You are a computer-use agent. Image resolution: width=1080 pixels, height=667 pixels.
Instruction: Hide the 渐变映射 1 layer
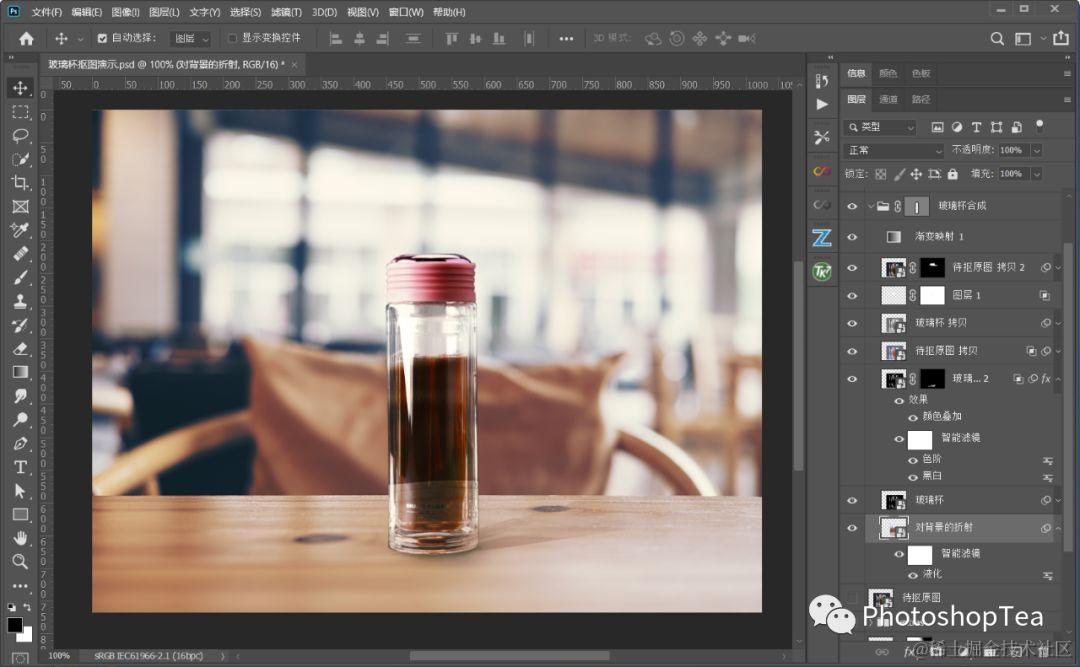pos(852,237)
